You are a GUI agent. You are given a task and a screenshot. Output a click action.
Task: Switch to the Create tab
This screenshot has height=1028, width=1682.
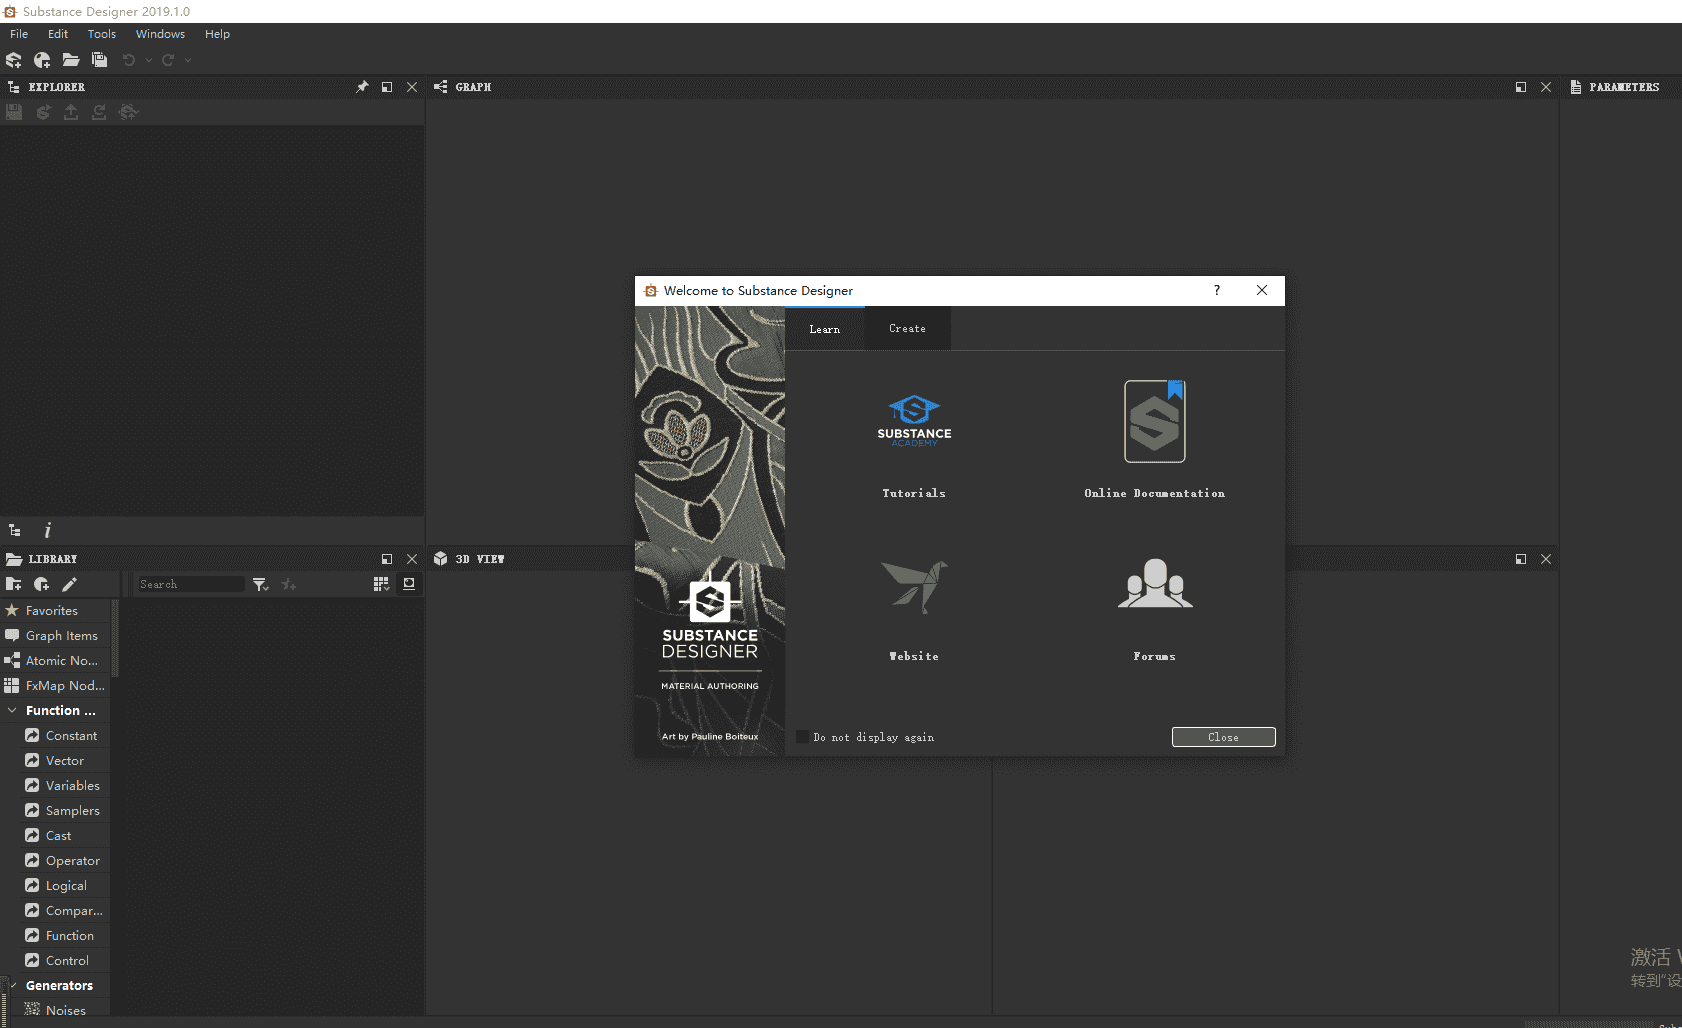point(907,329)
